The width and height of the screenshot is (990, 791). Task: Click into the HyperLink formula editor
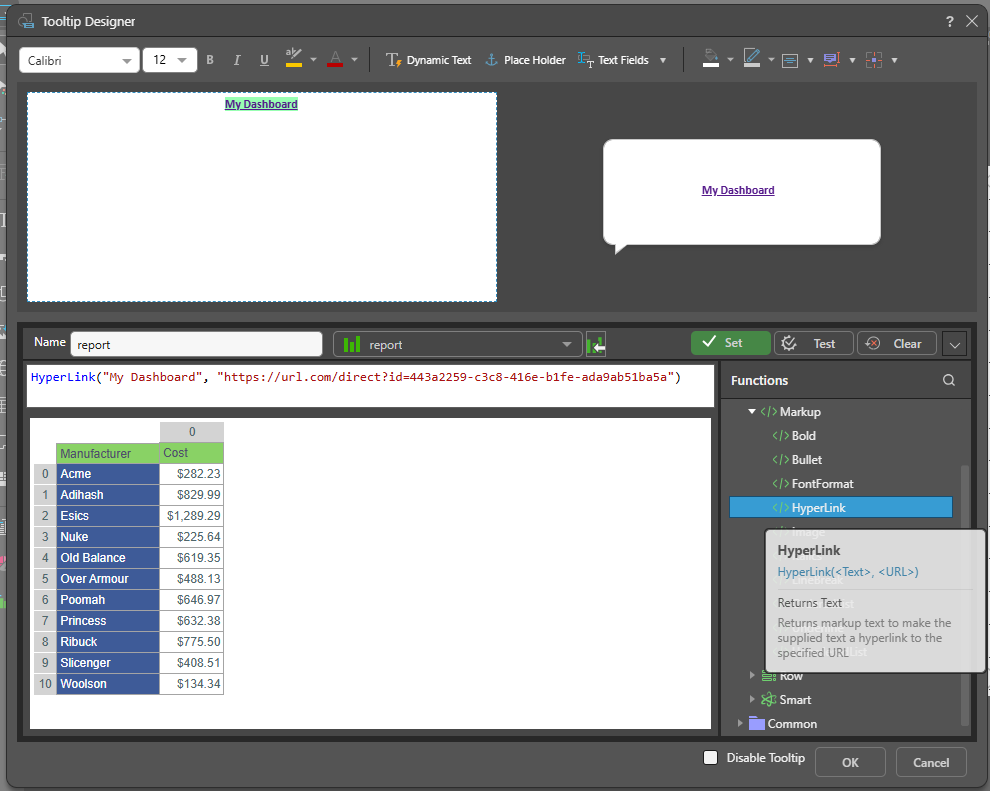pyautogui.click(x=370, y=386)
